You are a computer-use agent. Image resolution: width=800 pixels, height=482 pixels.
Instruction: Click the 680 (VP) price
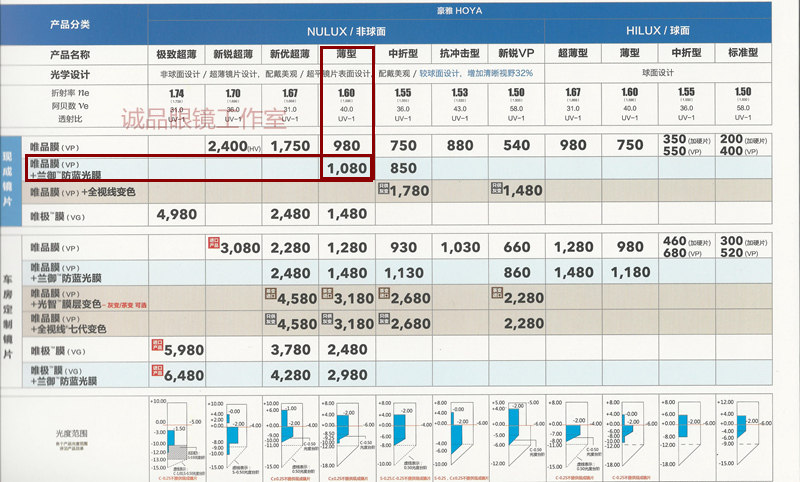tap(682, 253)
